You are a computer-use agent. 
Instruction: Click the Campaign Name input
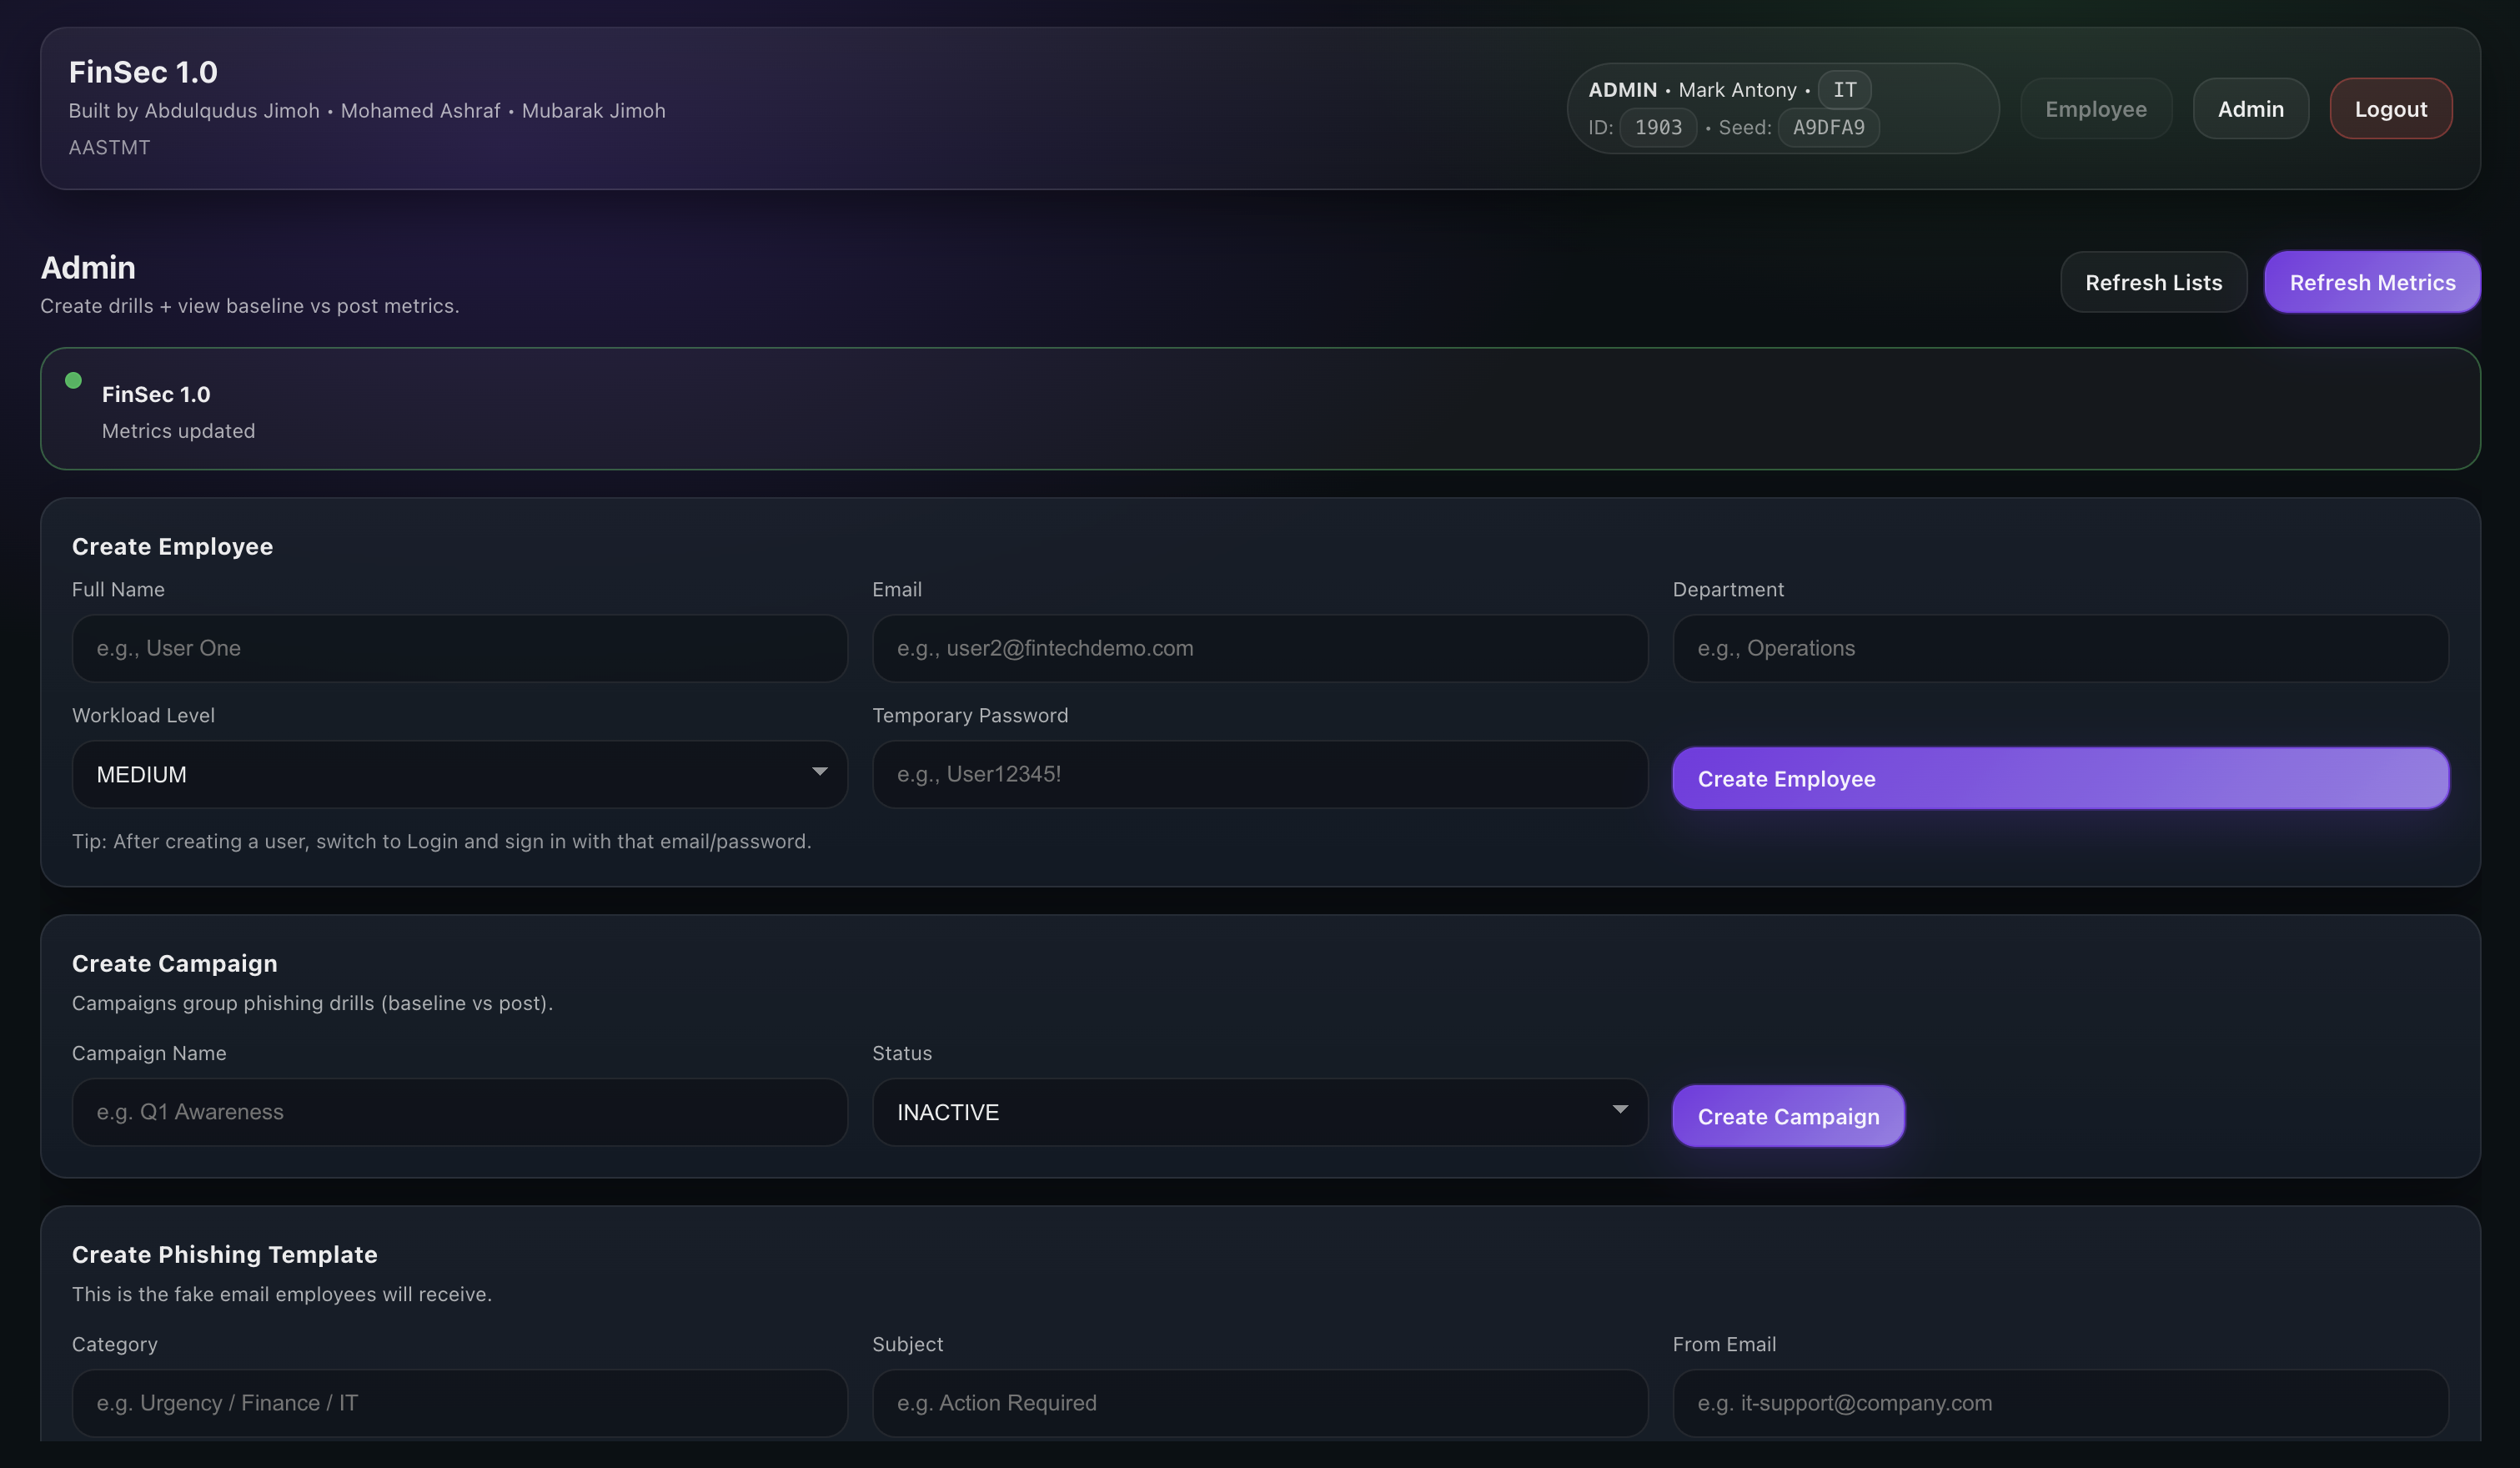click(x=459, y=1112)
